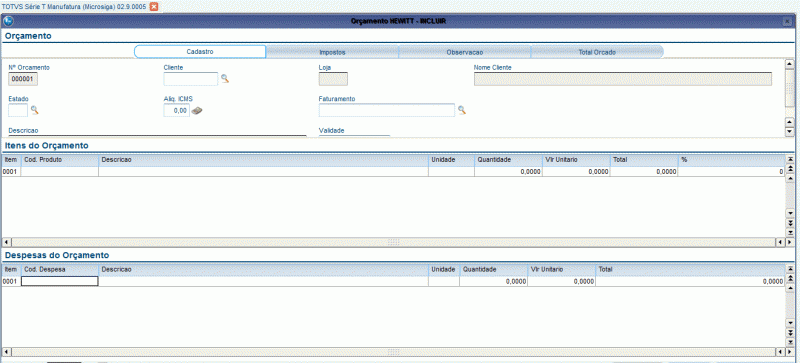Focus the Cliente input field

pyautogui.click(x=191, y=79)
